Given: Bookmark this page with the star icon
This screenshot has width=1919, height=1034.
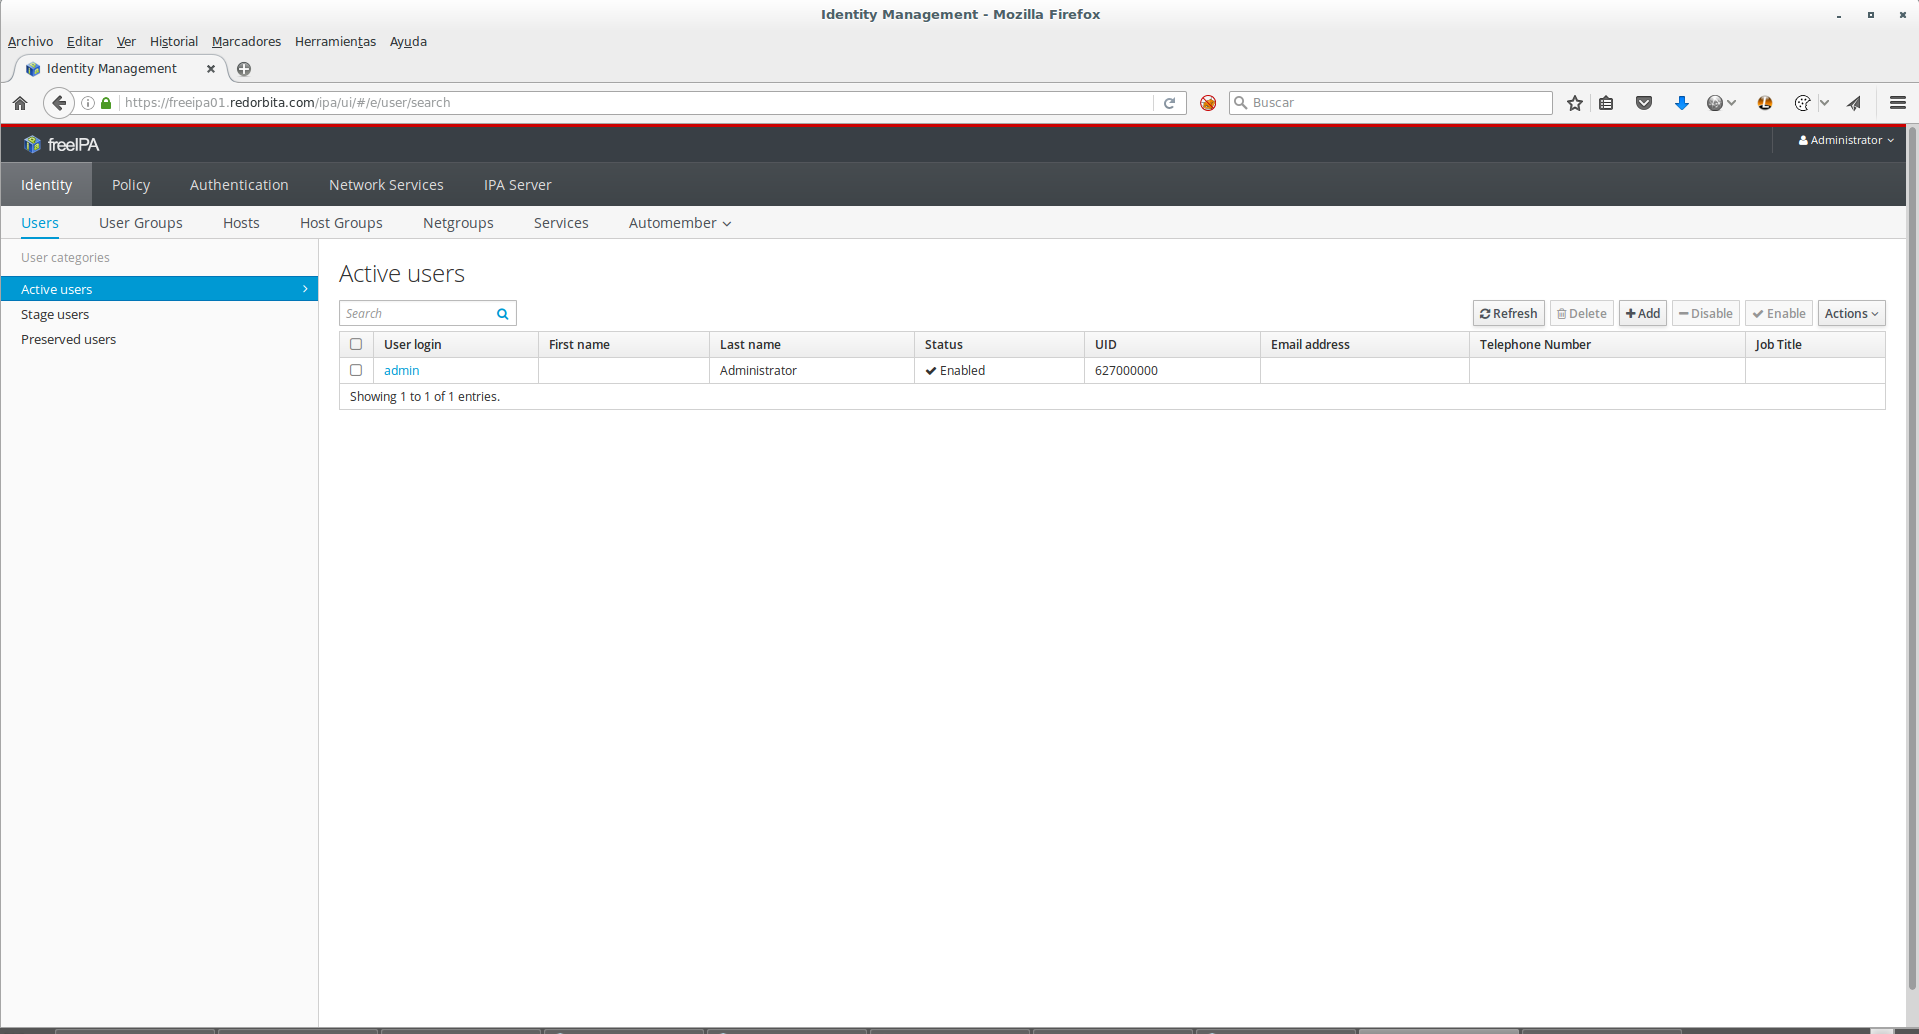Looking at the screenshot, I should [1575, 103].
